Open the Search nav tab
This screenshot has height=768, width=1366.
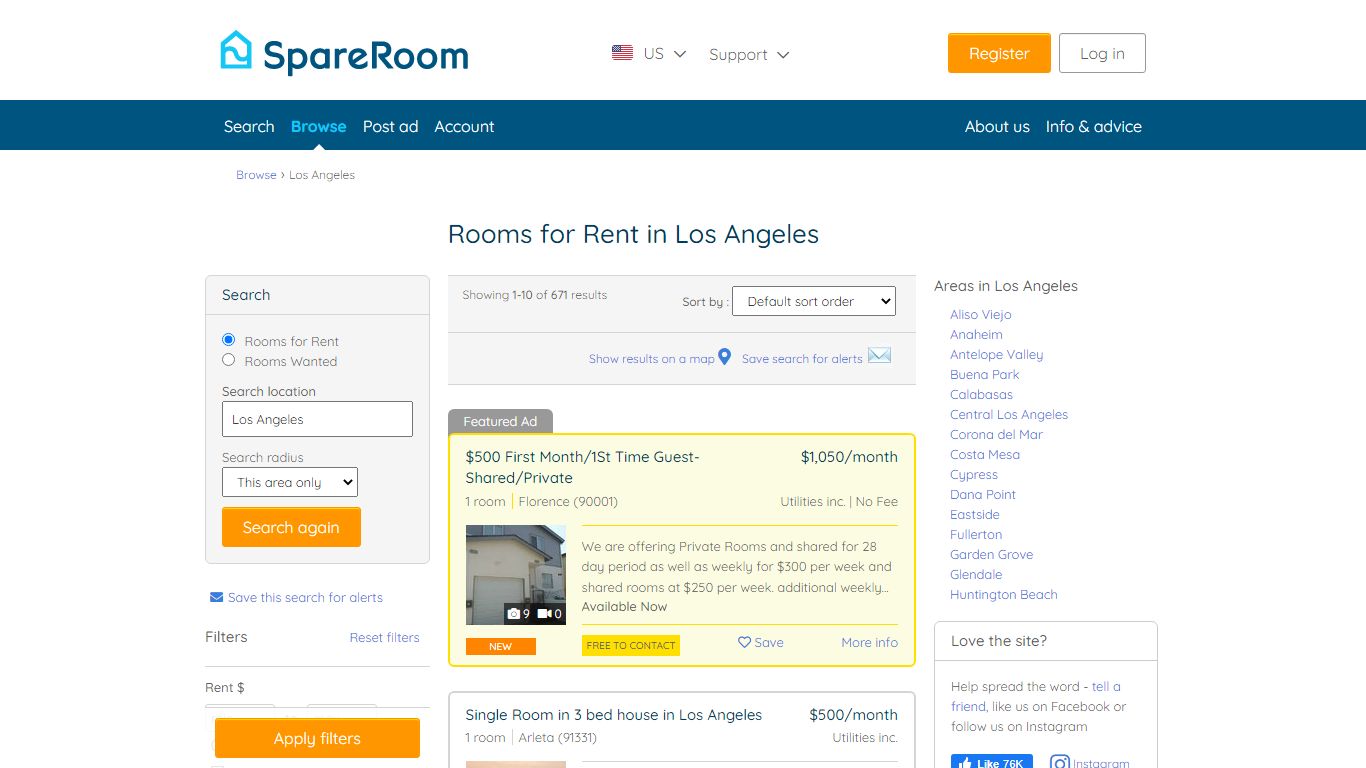point(249,126)
